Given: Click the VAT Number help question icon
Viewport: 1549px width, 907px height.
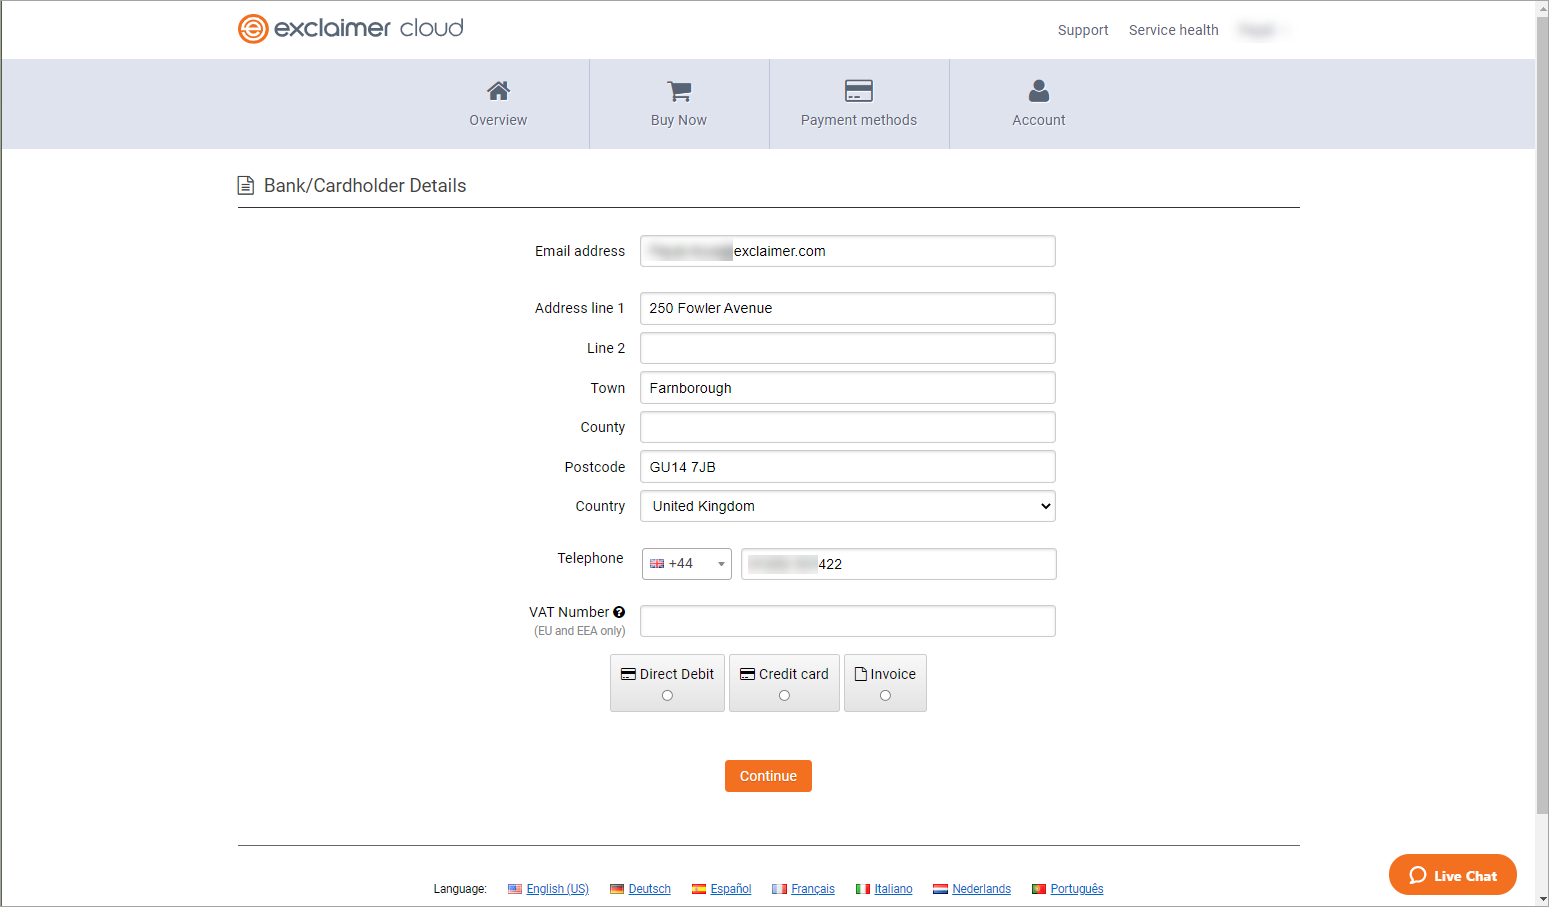Looking at the screenshot, I should click(x=619, y=612).
